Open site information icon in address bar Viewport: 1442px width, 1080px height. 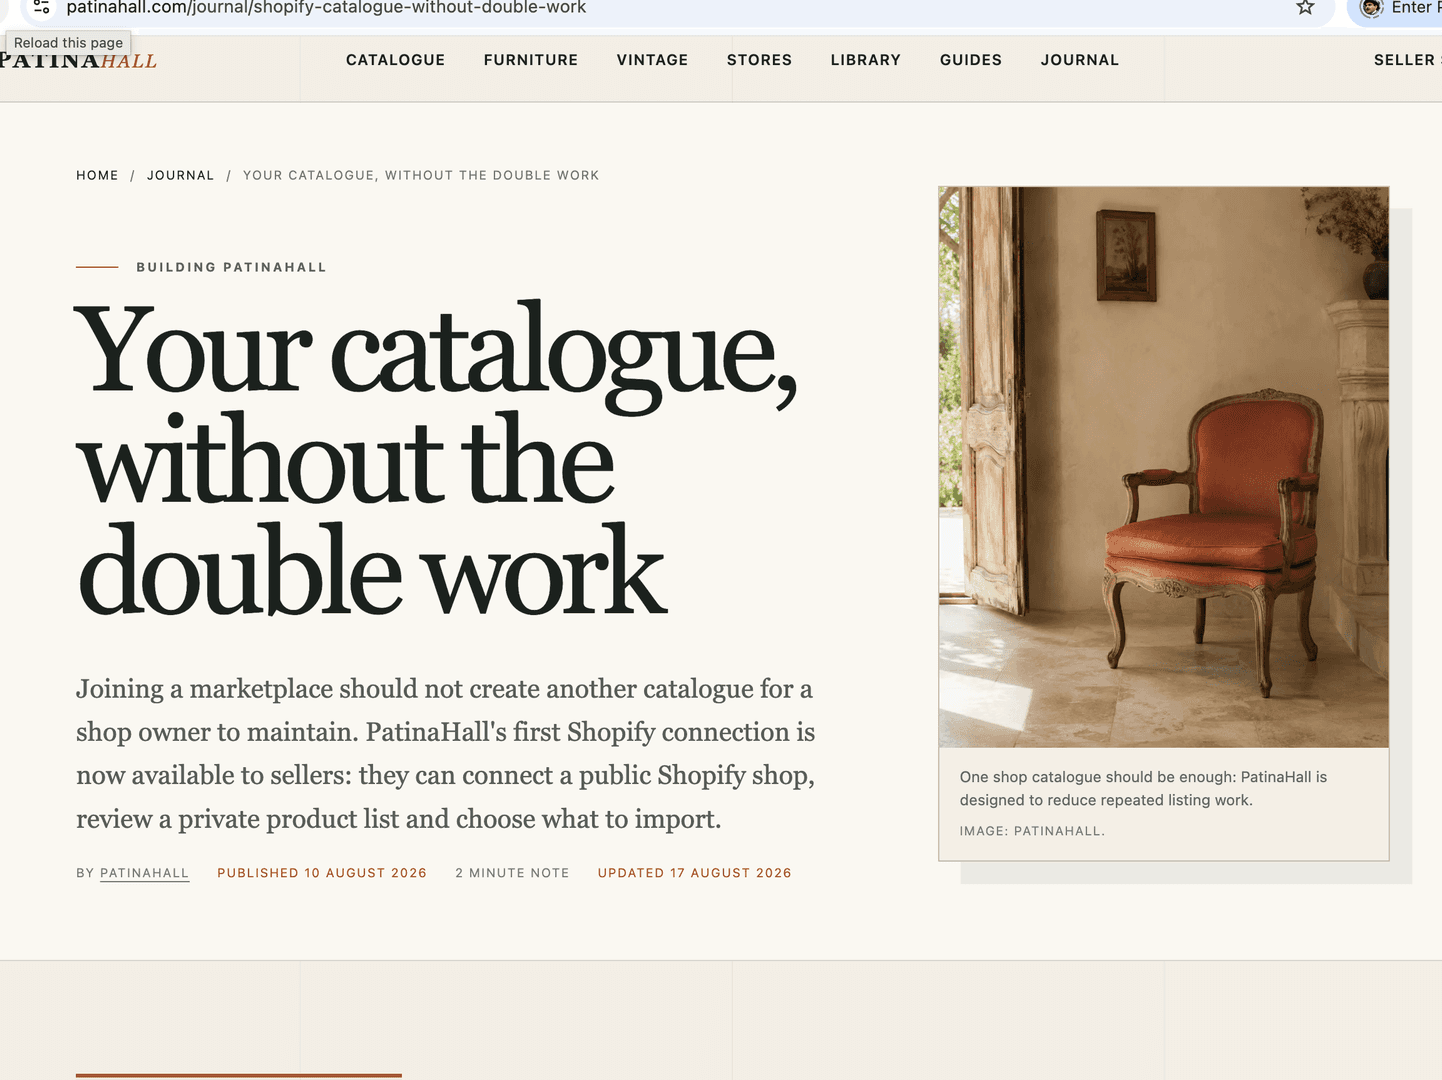pos(41,7)
